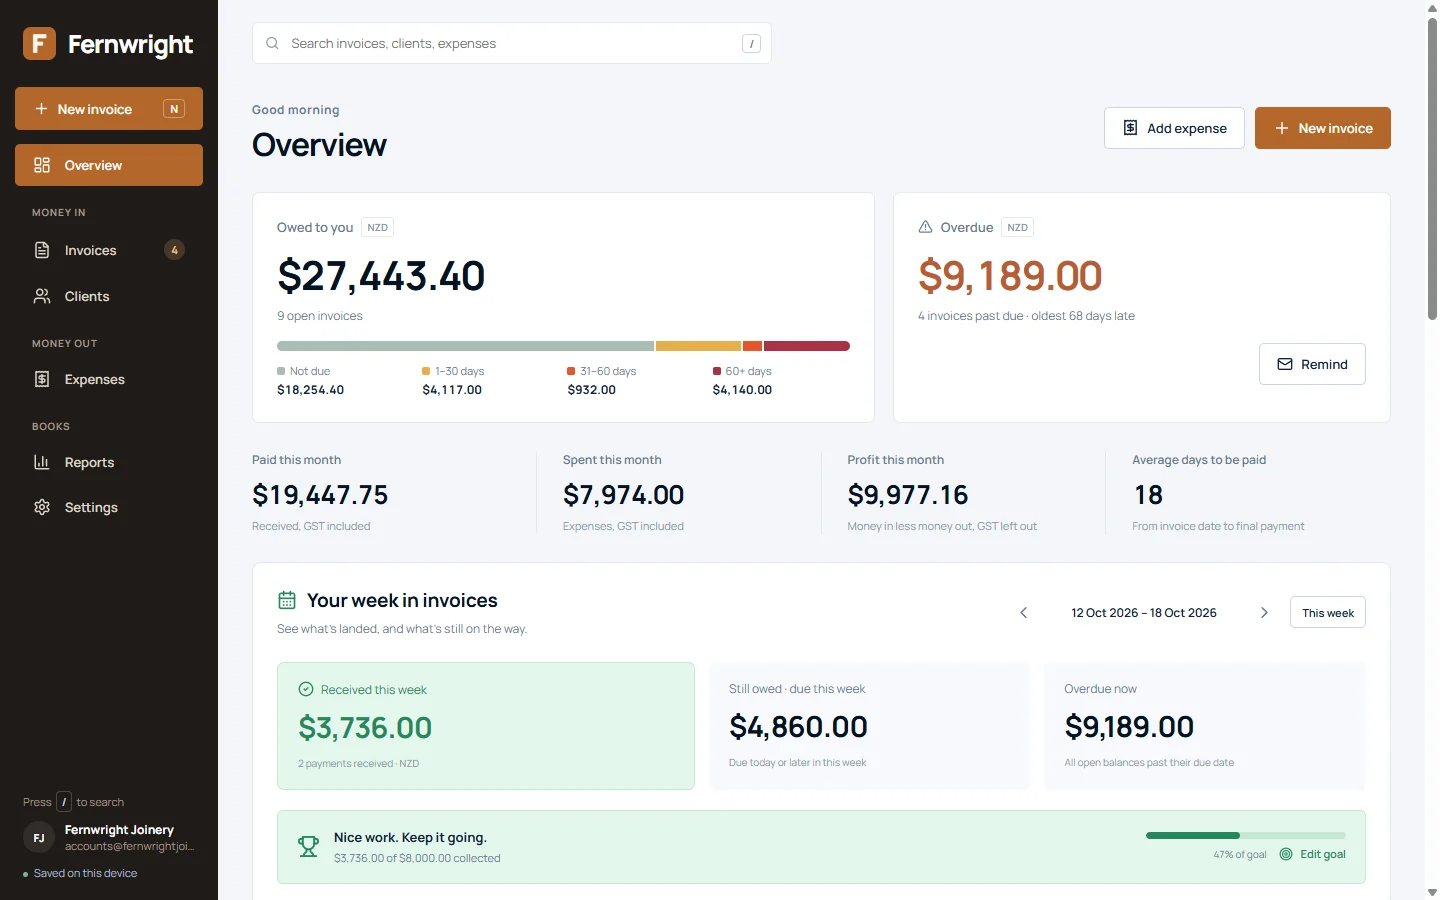Click the Profit this month value $9,977.16
Image resolution: width=1440 pixels, height=900 pixels.
pyautogui.click(x=908, y=495)
